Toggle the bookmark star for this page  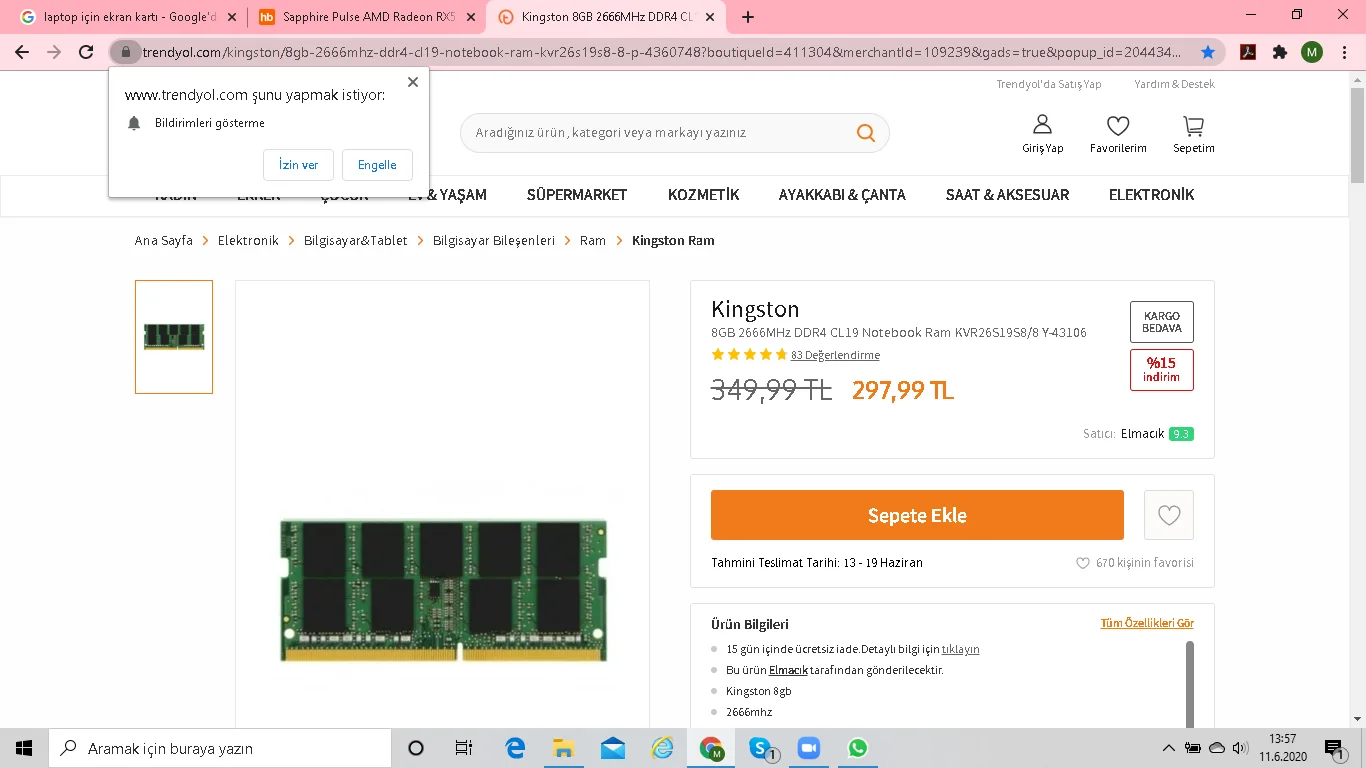click(x=1208, y=52)
